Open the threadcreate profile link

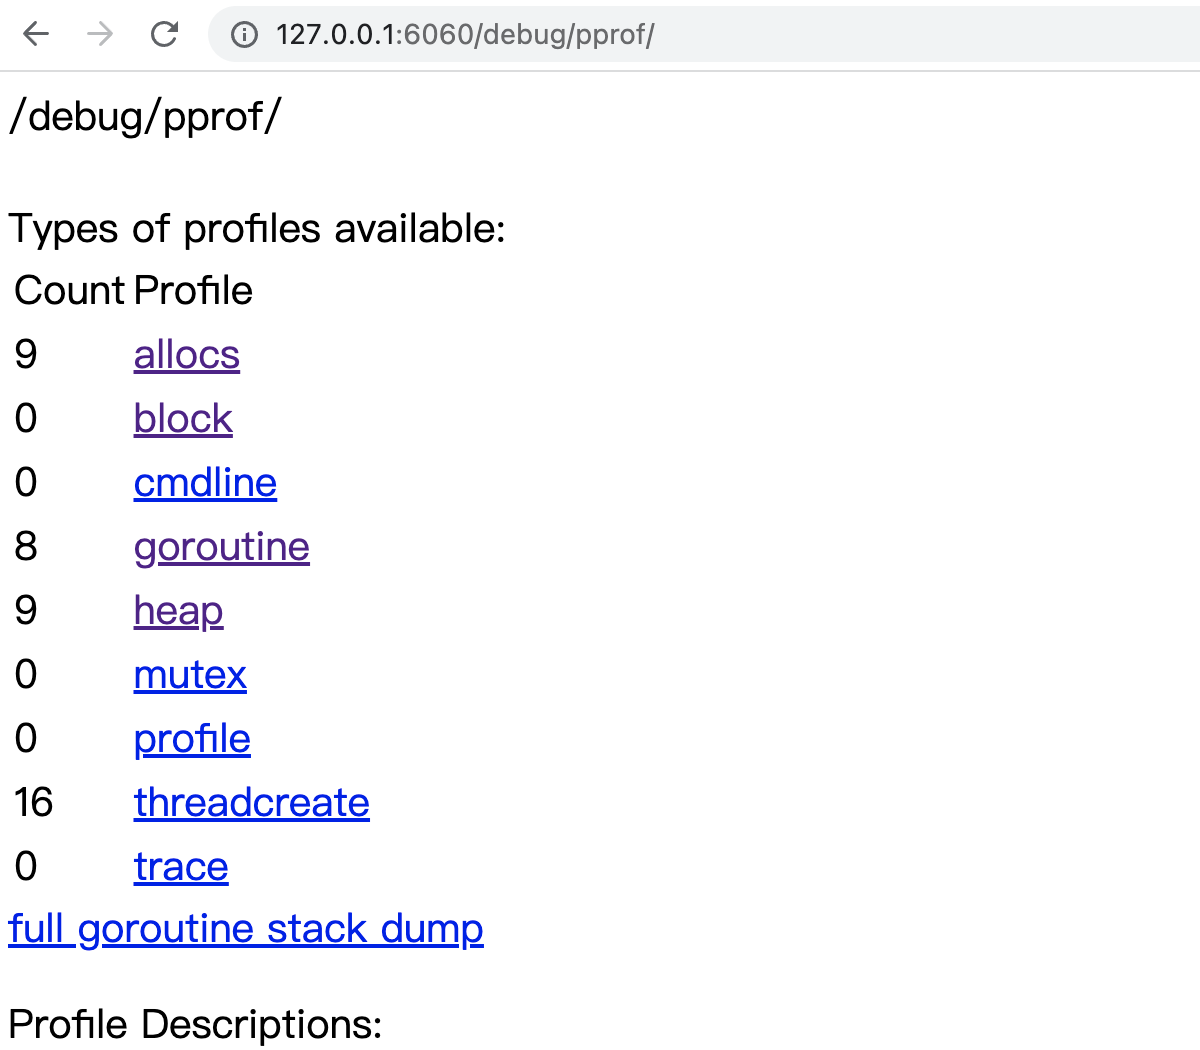coord(252,803)
